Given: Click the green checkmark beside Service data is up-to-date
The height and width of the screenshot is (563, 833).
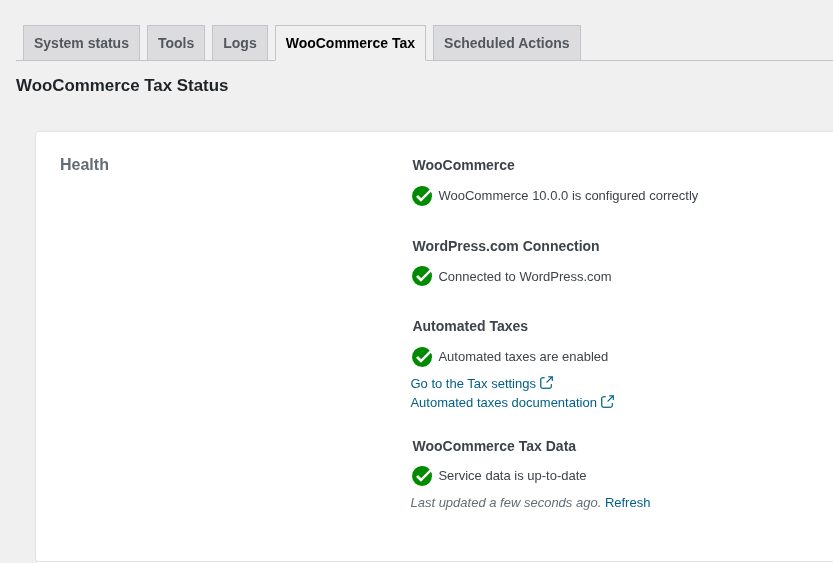Looking at the screenshot, I should point(422,476).
